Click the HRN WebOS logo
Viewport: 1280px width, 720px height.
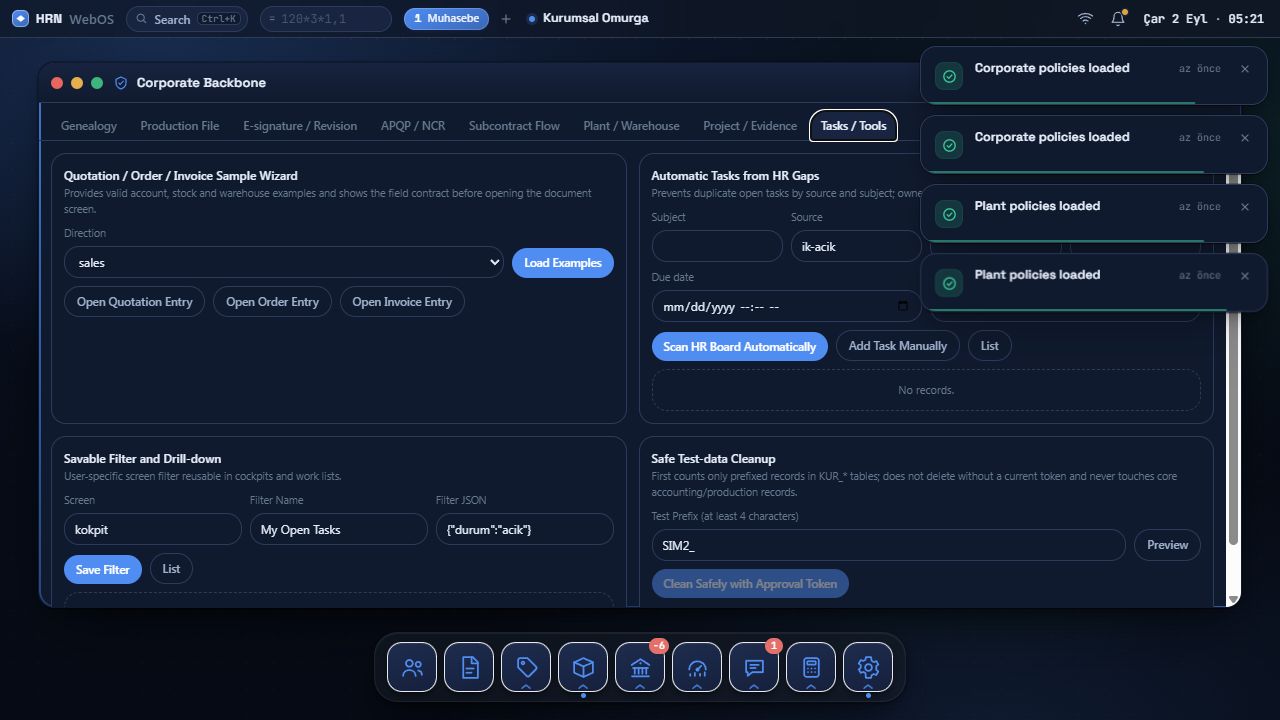[63, 19]
